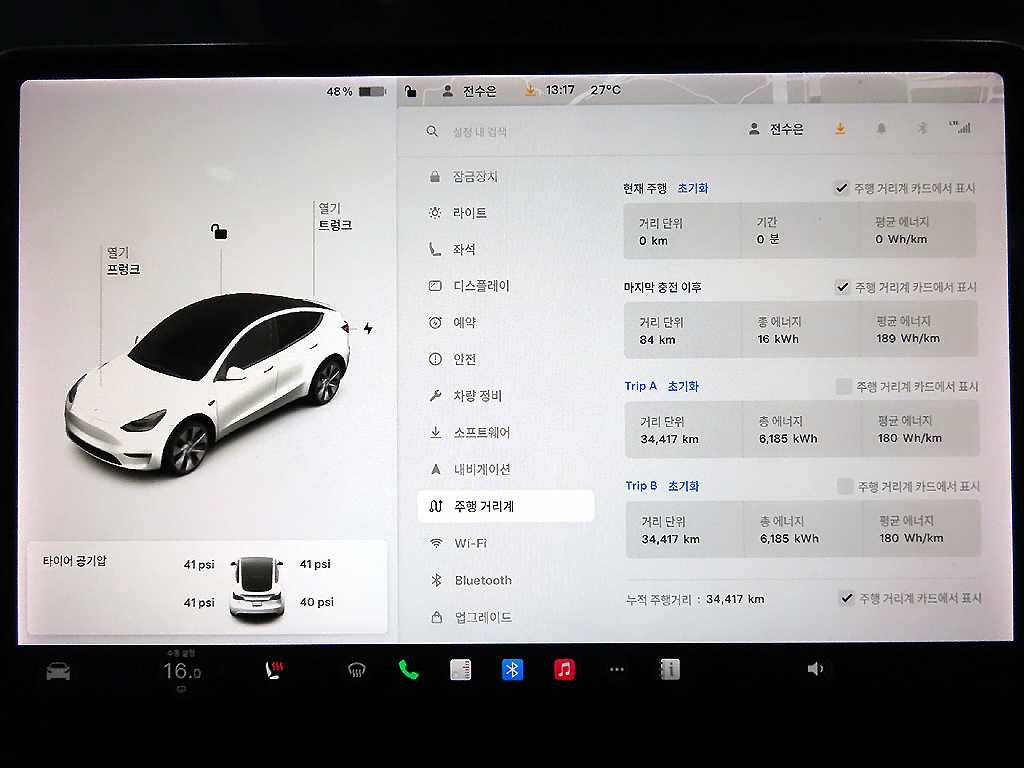The width and height of the screenshot is (1024, 768).
Task: Tap the 누적 주행거리 34,417 km odometer value
Action: tap(735, 599)
